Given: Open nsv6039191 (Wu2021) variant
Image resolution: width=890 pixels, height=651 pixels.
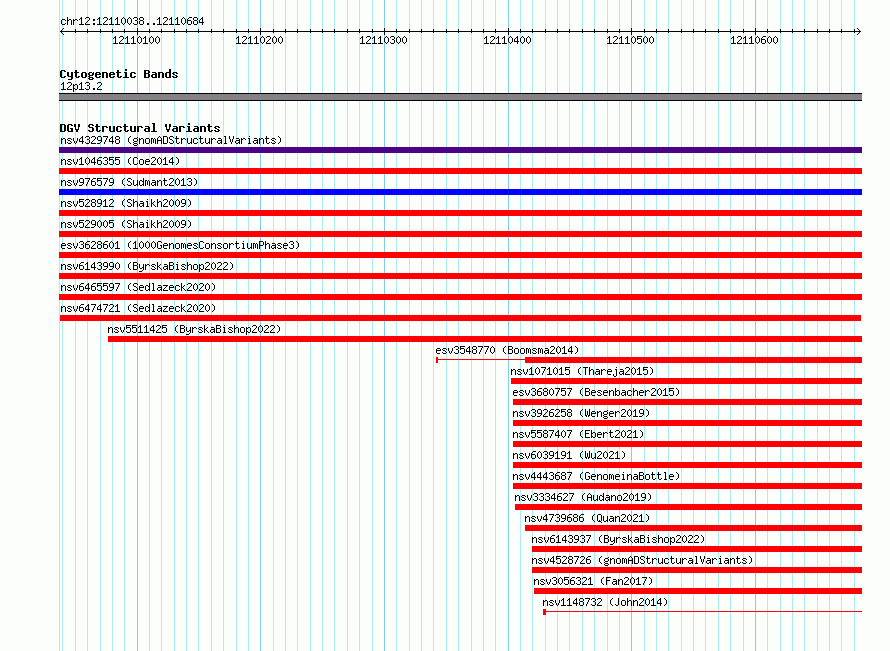Looking at the screenshot, I should click(569, 455).
